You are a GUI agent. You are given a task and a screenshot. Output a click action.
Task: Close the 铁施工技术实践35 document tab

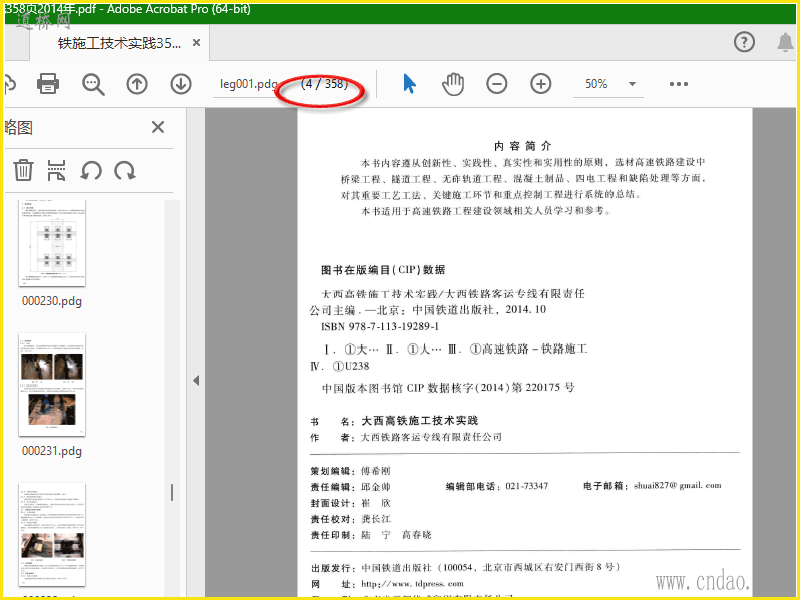196,43
